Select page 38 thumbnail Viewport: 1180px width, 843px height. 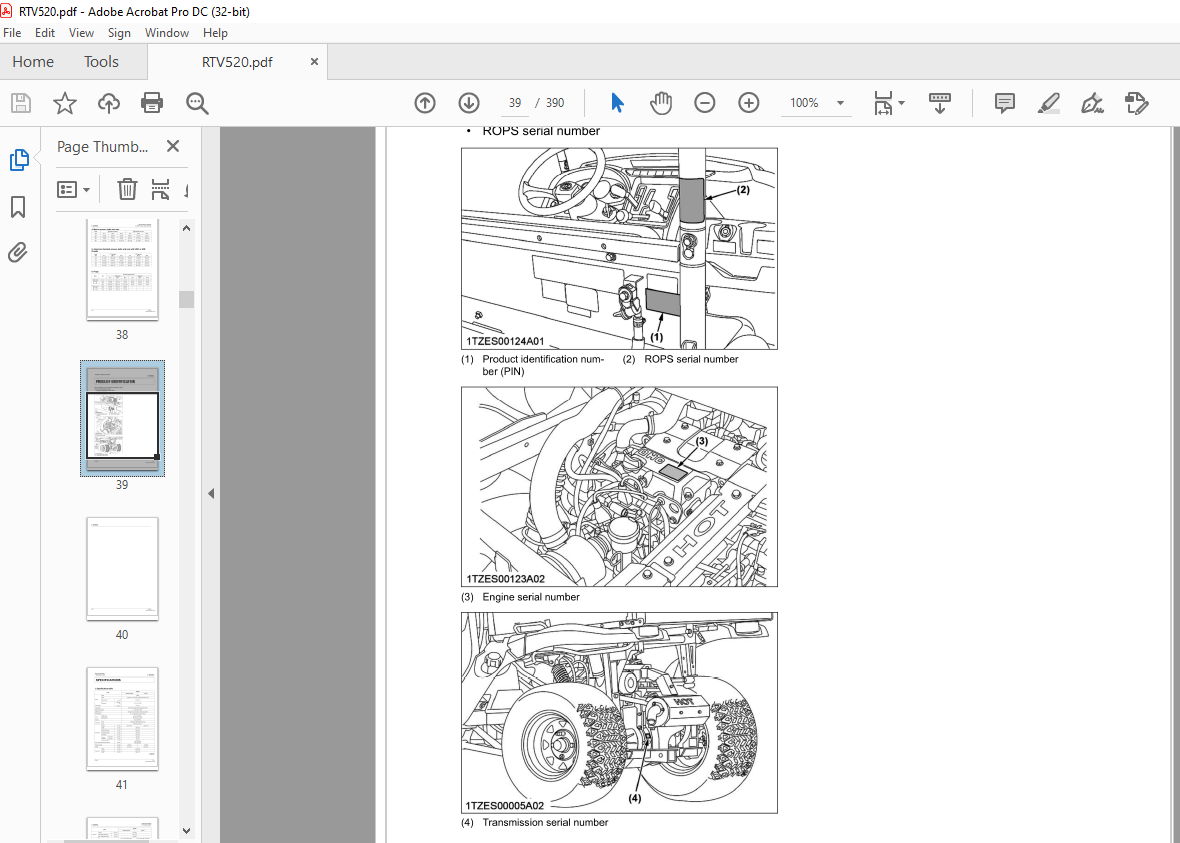point(122,269)
